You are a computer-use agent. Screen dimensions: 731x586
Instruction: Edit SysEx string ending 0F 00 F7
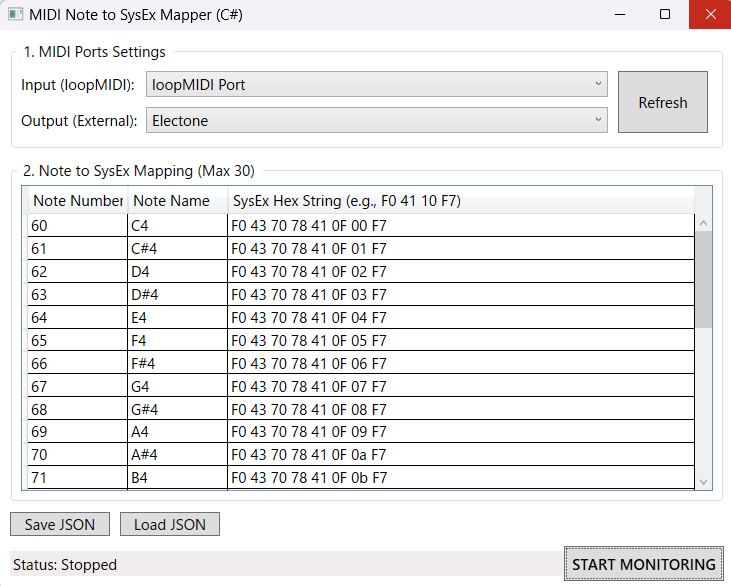point(461,226)
